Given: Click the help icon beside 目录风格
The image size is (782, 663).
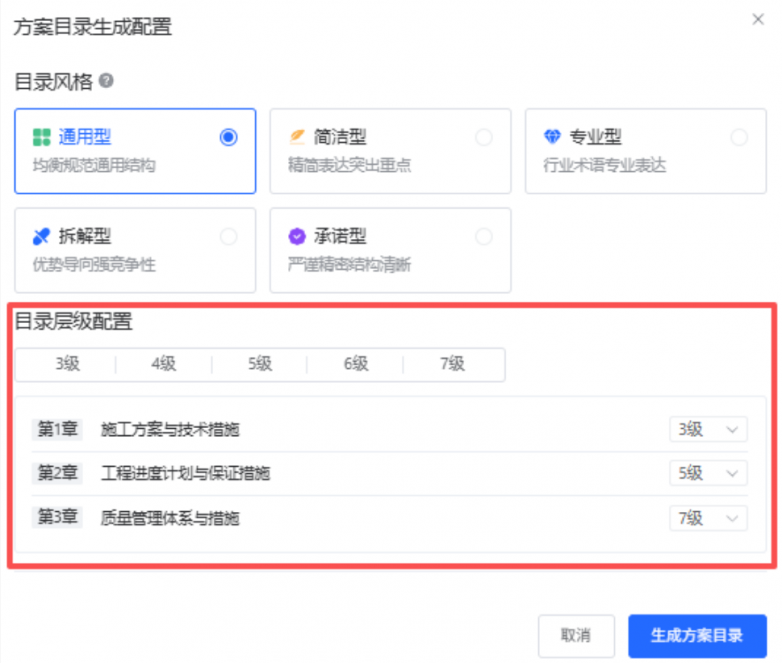Looking at the screenshot, I should coord(106,81).
